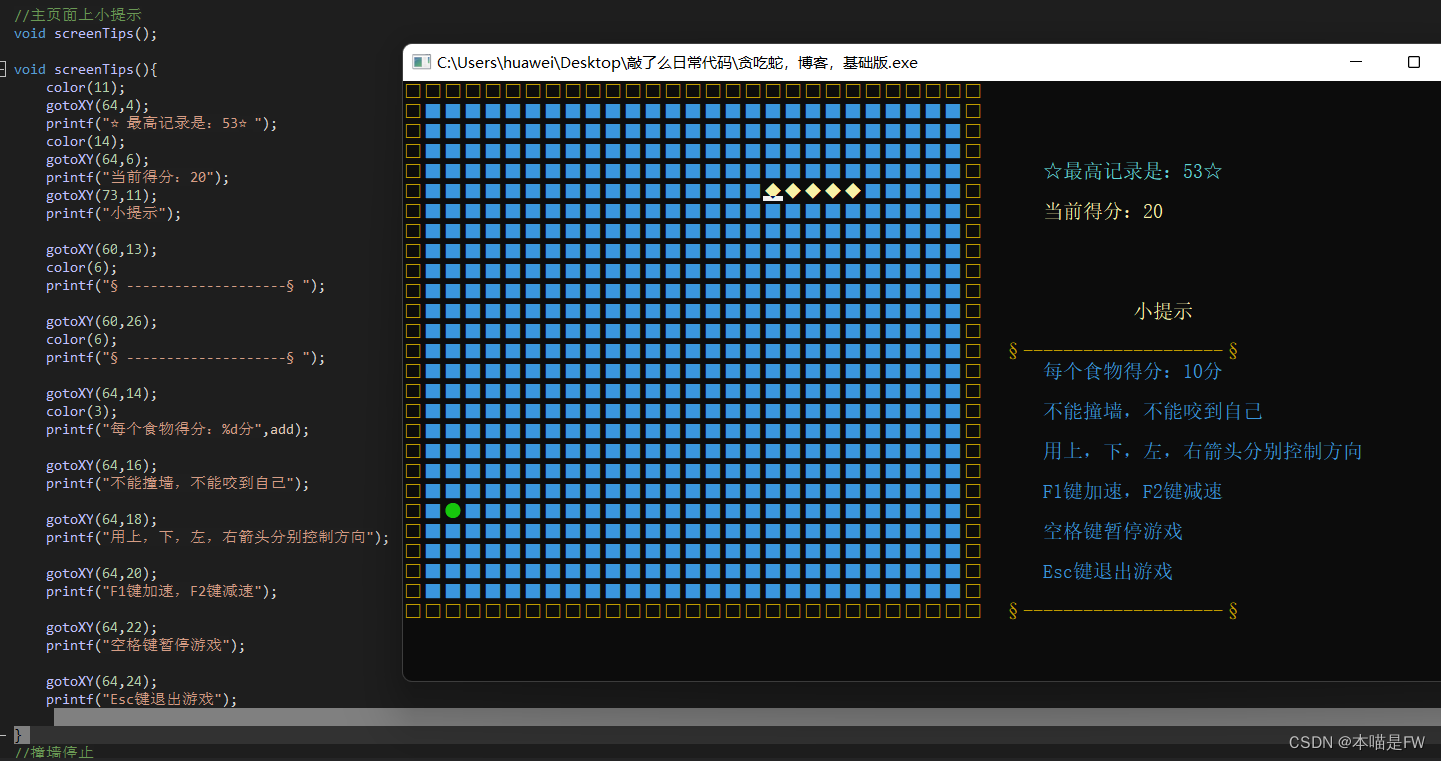Click the printf 最高记录是 code line

pos(162,123)
